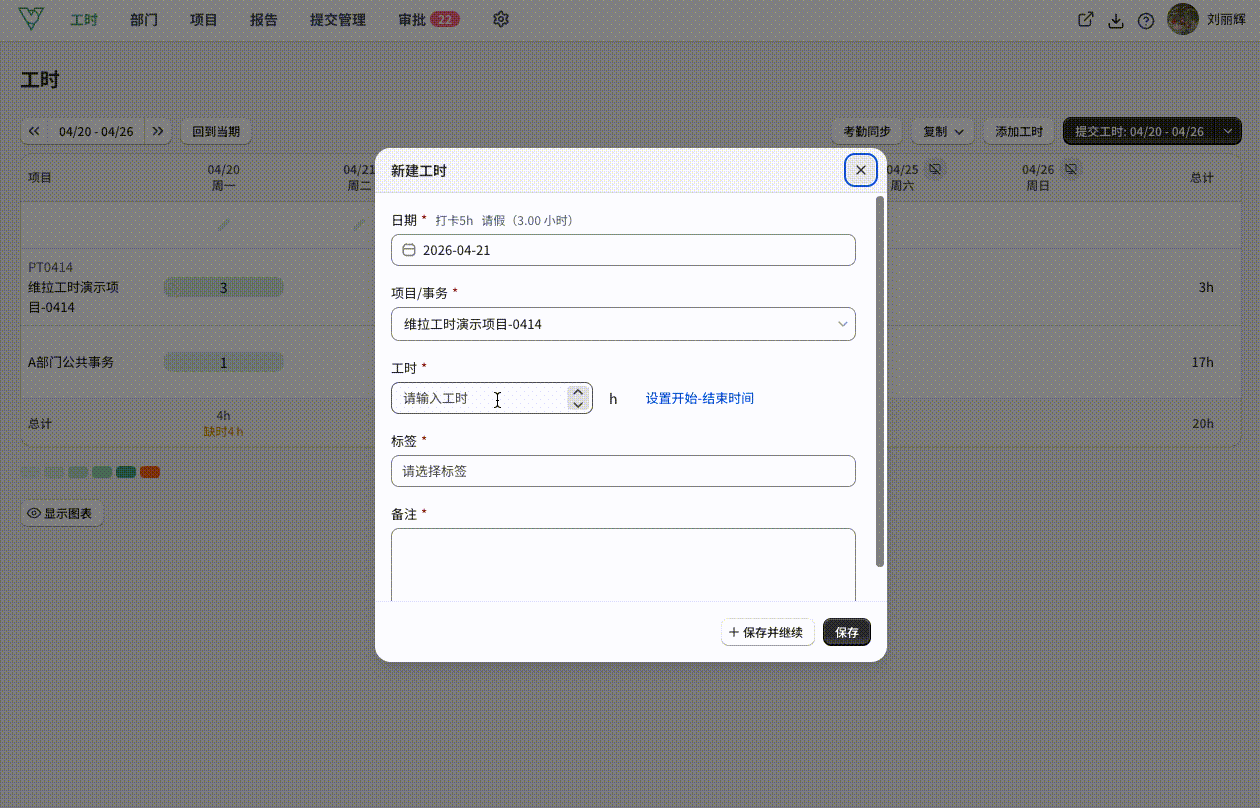Click the edit pencil under 04/20 column
The width and height of the screenshot is (1260, 808).
223,225
